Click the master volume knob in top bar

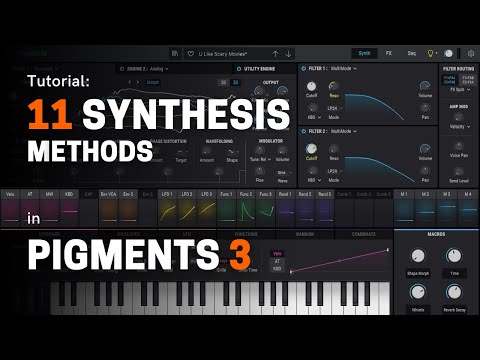point(449,53)
